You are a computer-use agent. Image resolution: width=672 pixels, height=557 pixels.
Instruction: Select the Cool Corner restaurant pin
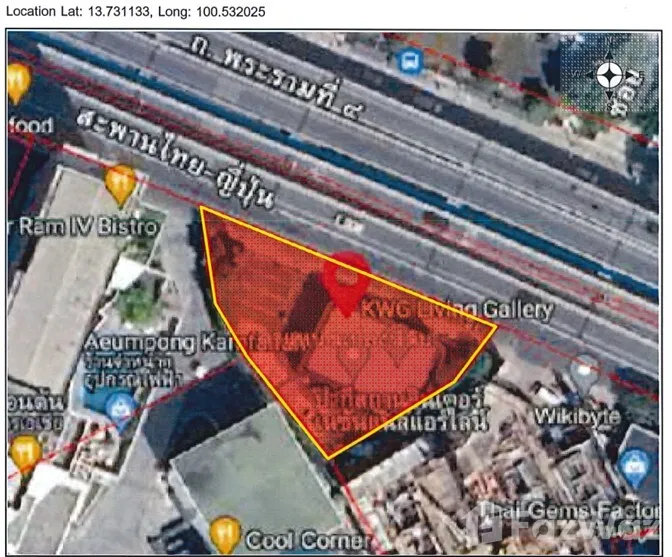click(226, 531)
